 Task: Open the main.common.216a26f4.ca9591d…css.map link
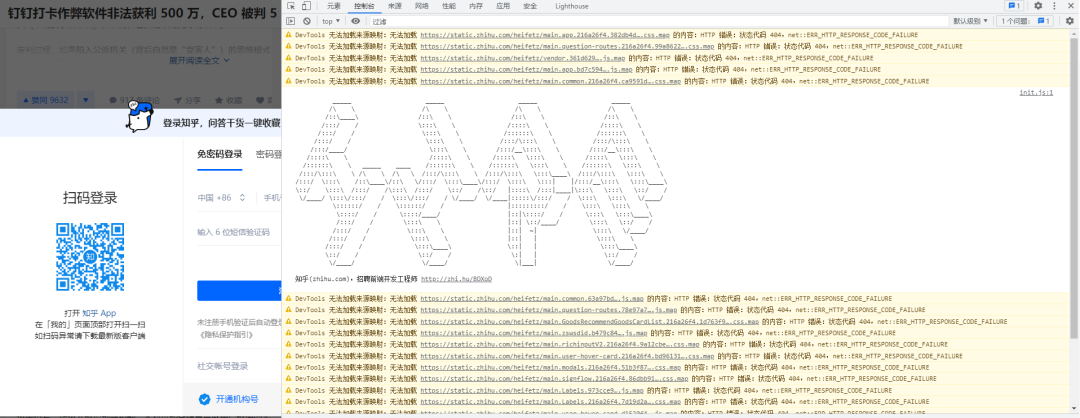[550, 81]
